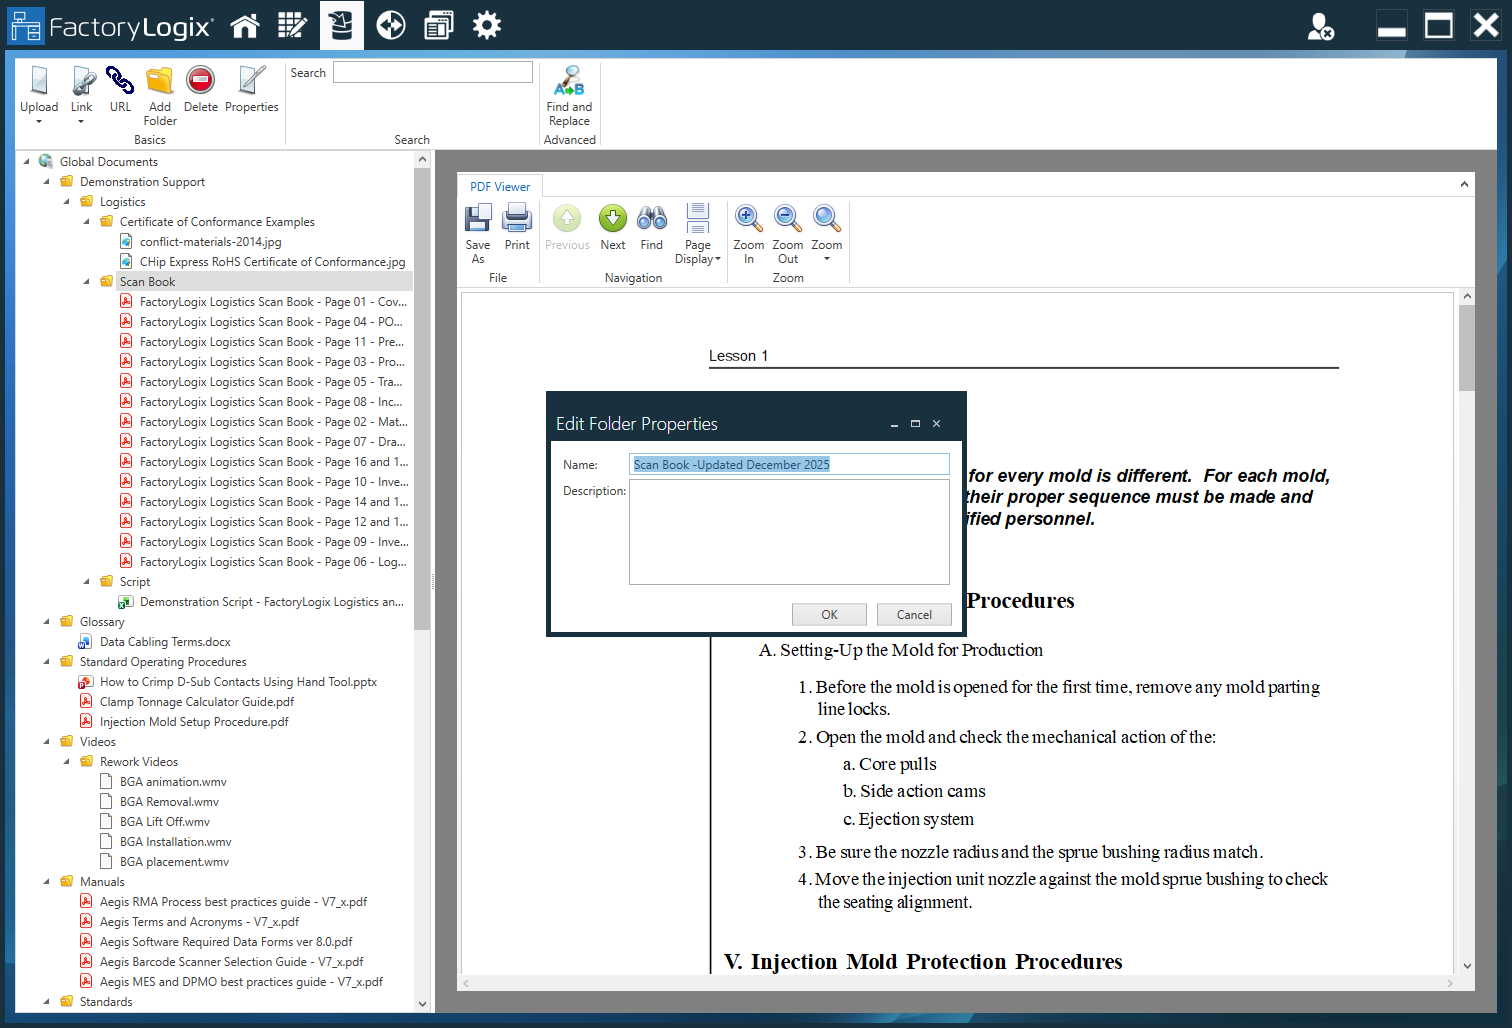
Task: Click OK in Edit Folder Properties dialog
Action: [x=829, y=614]
